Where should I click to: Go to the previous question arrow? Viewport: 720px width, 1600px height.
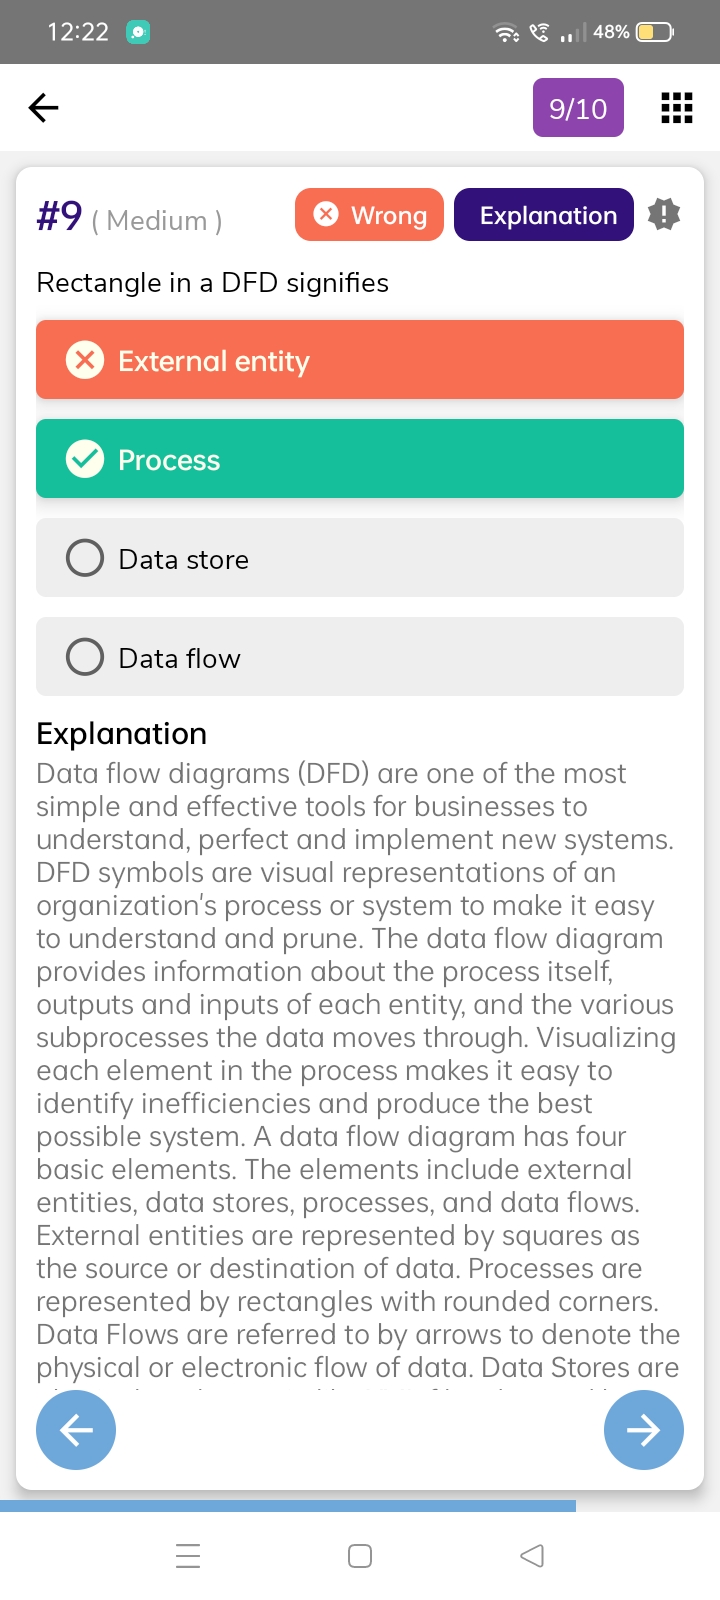(76, 1430)
